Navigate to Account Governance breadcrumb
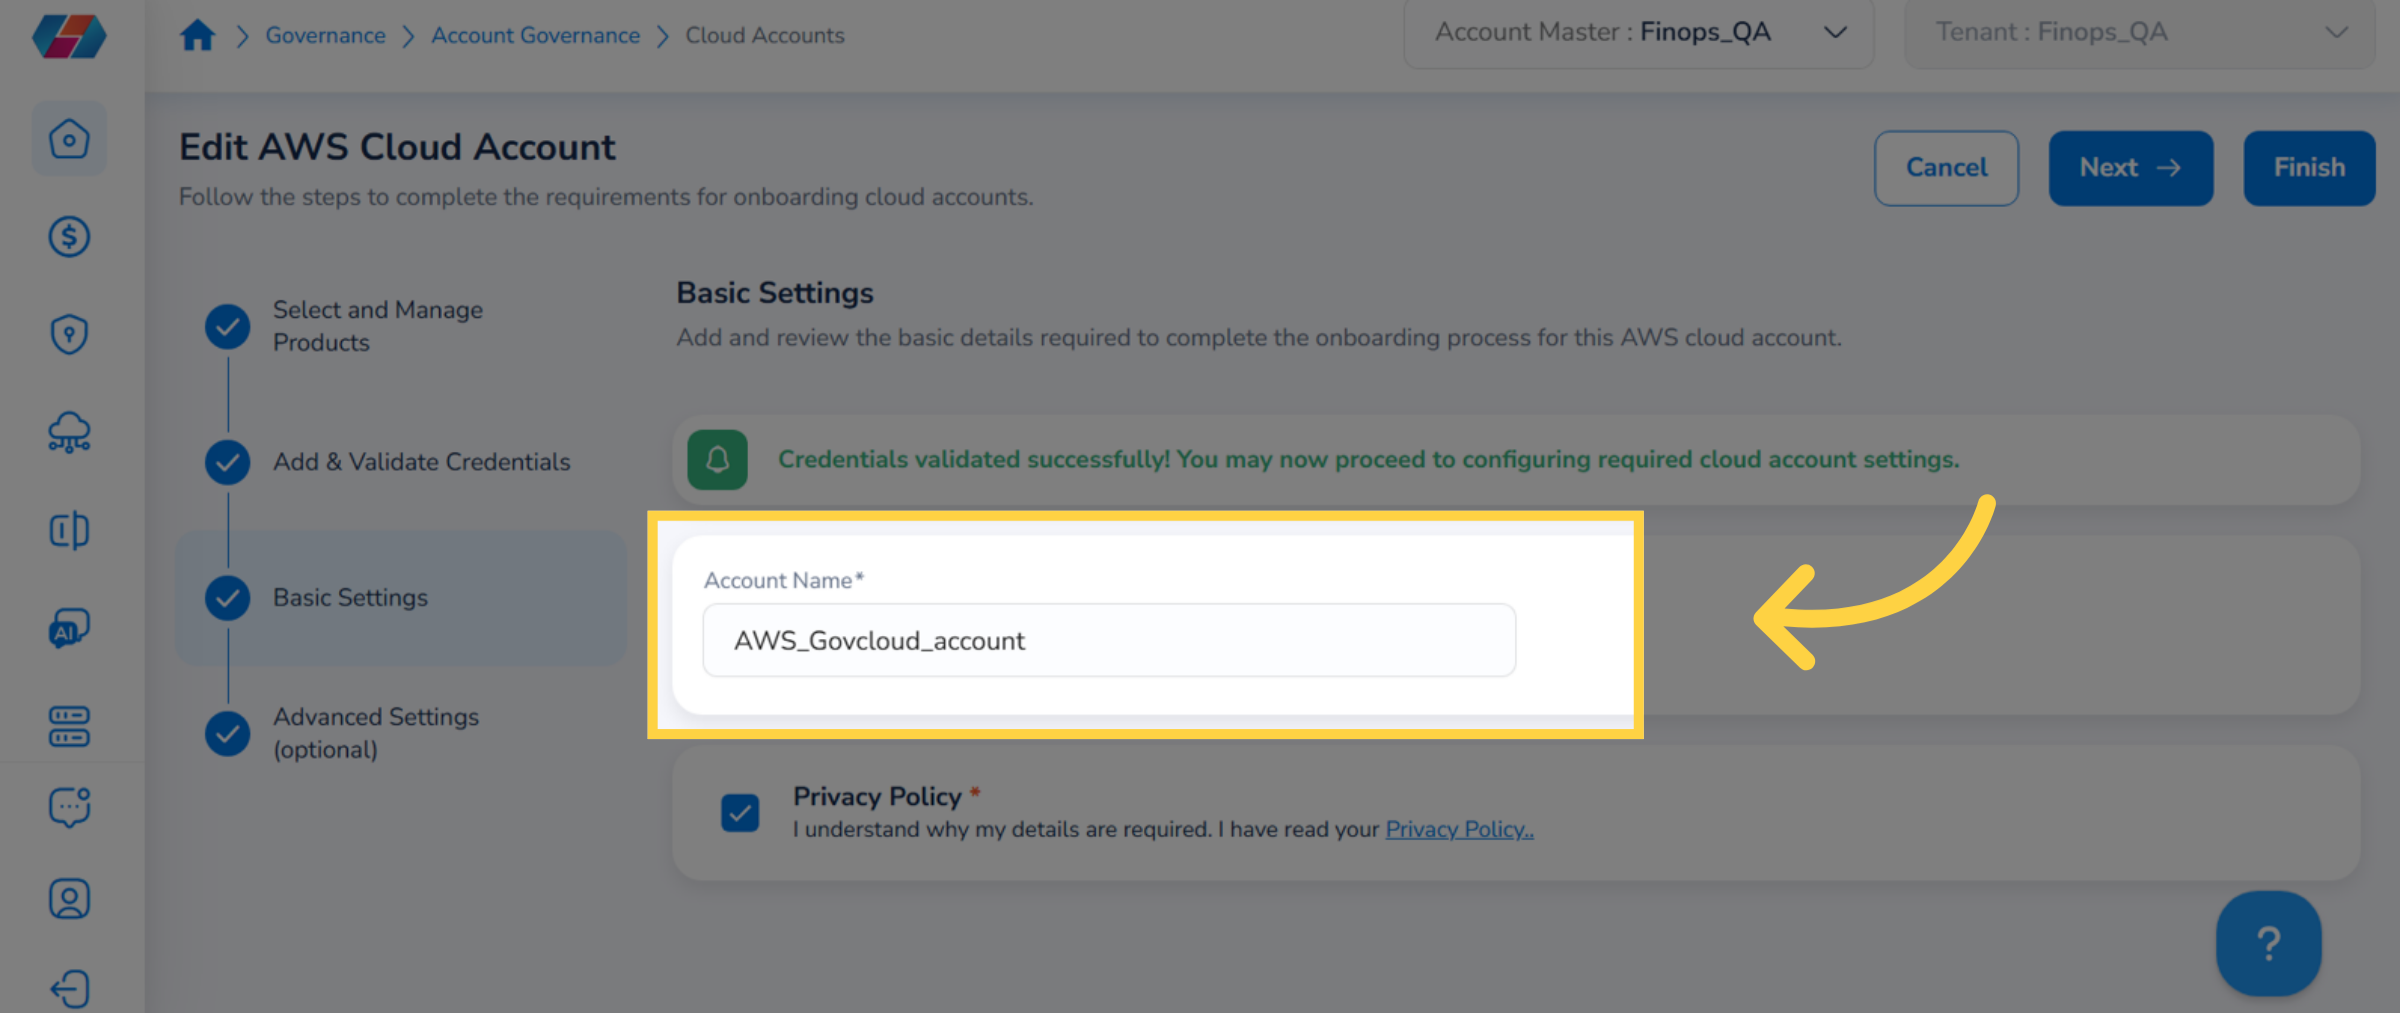2400x1013 pixels. 535,35
